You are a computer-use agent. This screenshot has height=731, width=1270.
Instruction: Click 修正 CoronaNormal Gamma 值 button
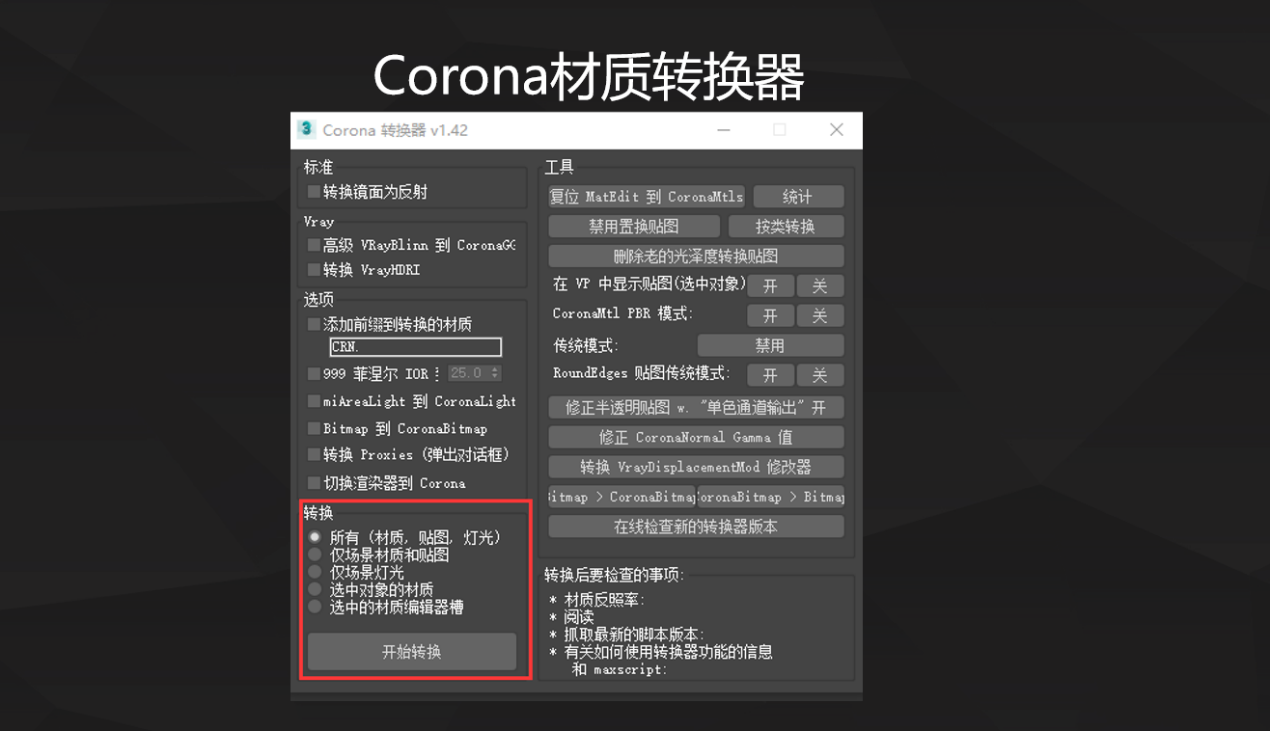(x=696, y=438)
